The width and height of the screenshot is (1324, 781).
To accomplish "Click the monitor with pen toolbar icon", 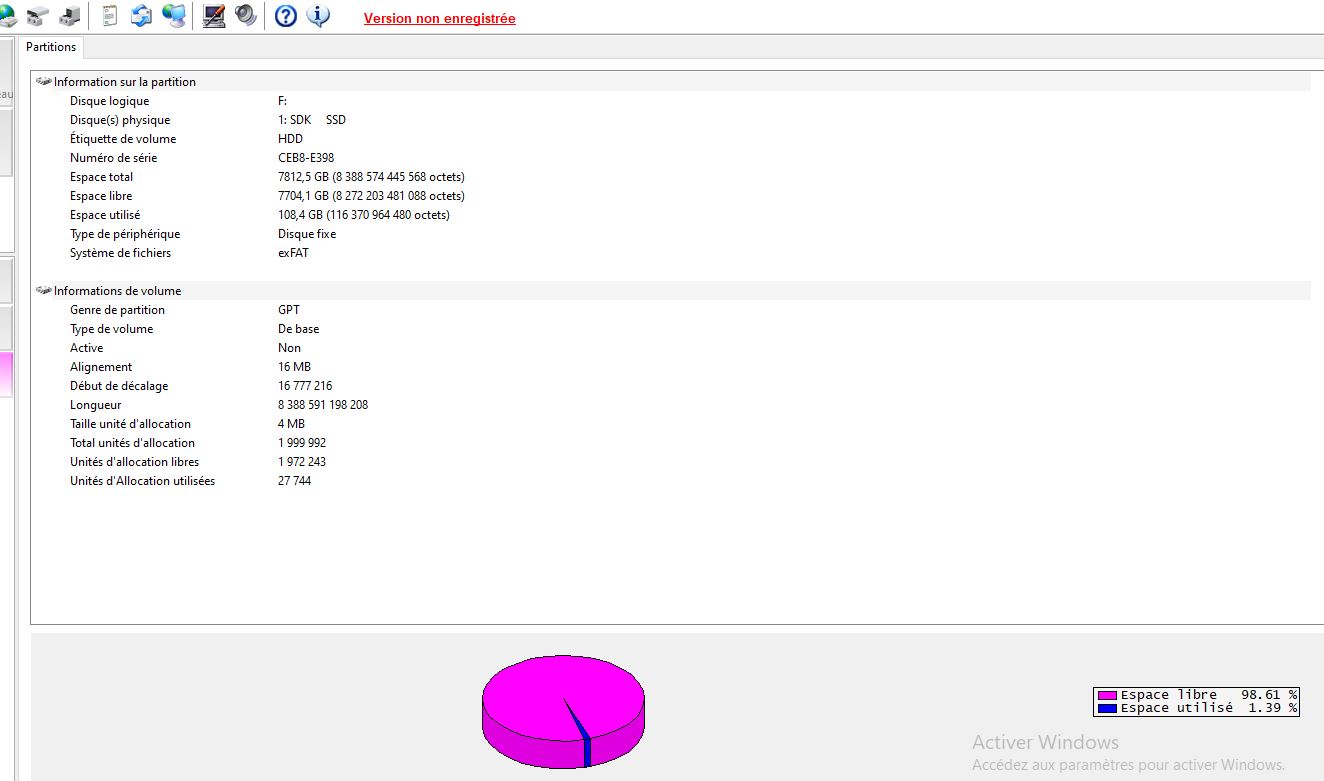I will [214, 16].
